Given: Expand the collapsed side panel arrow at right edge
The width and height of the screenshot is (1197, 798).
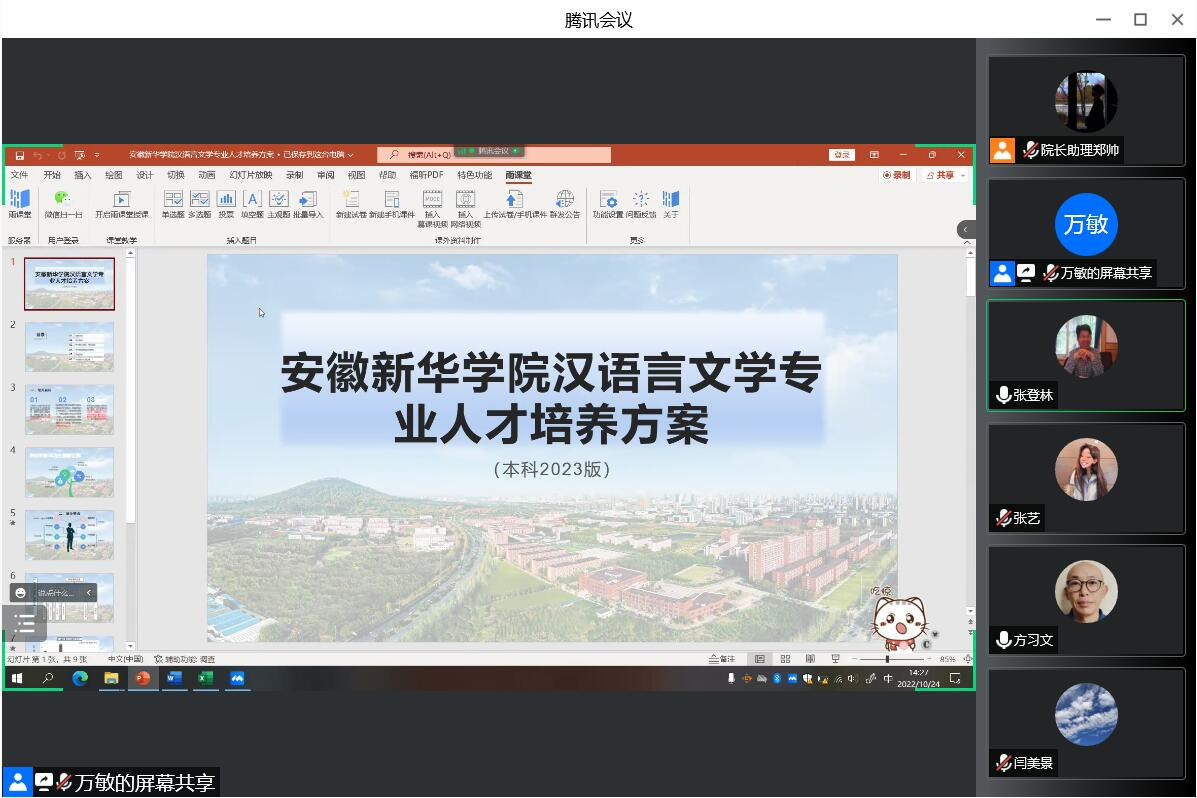Looking at the screenshot, I should coord(966,230).
